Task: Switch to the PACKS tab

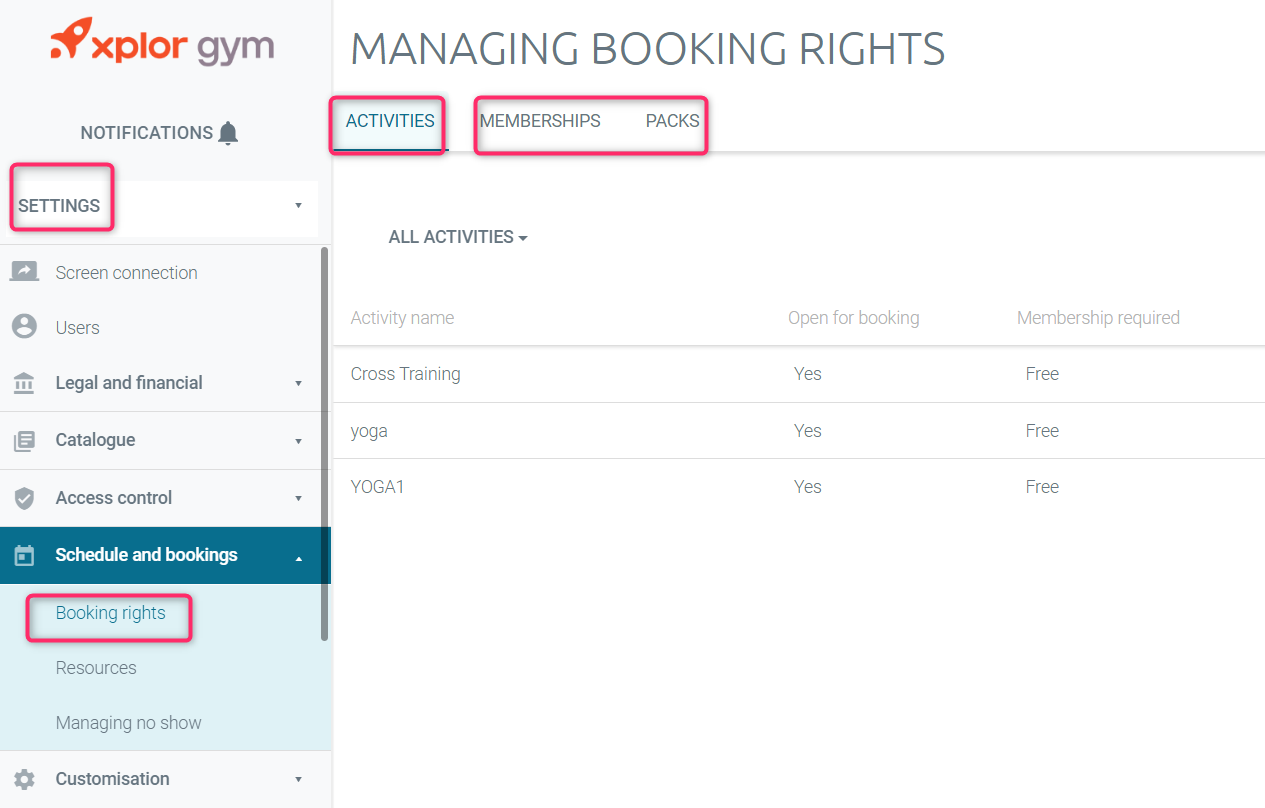Action: (672, 121)
